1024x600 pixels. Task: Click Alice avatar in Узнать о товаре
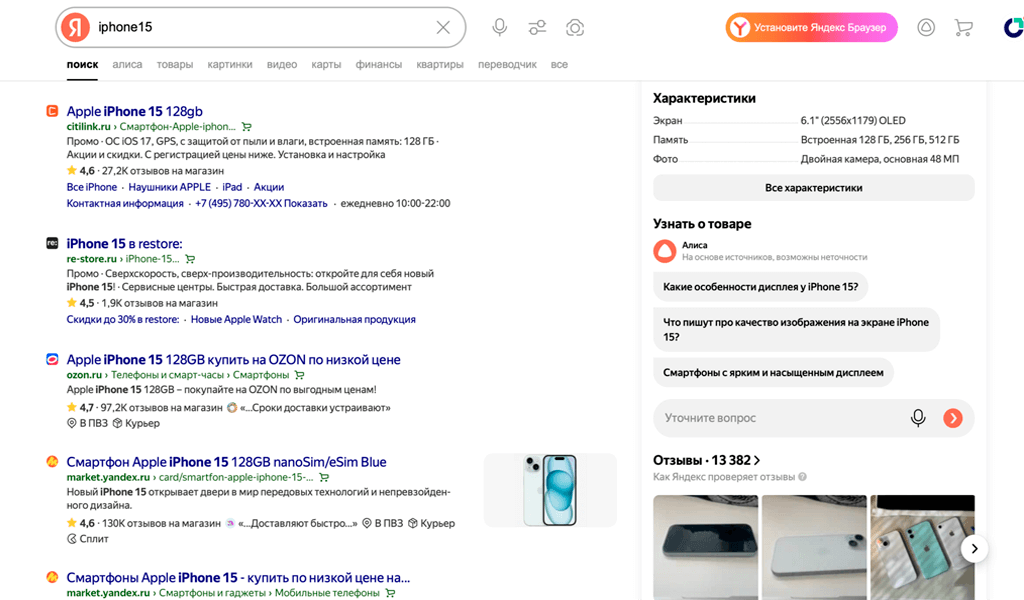[x=665, y=251]
